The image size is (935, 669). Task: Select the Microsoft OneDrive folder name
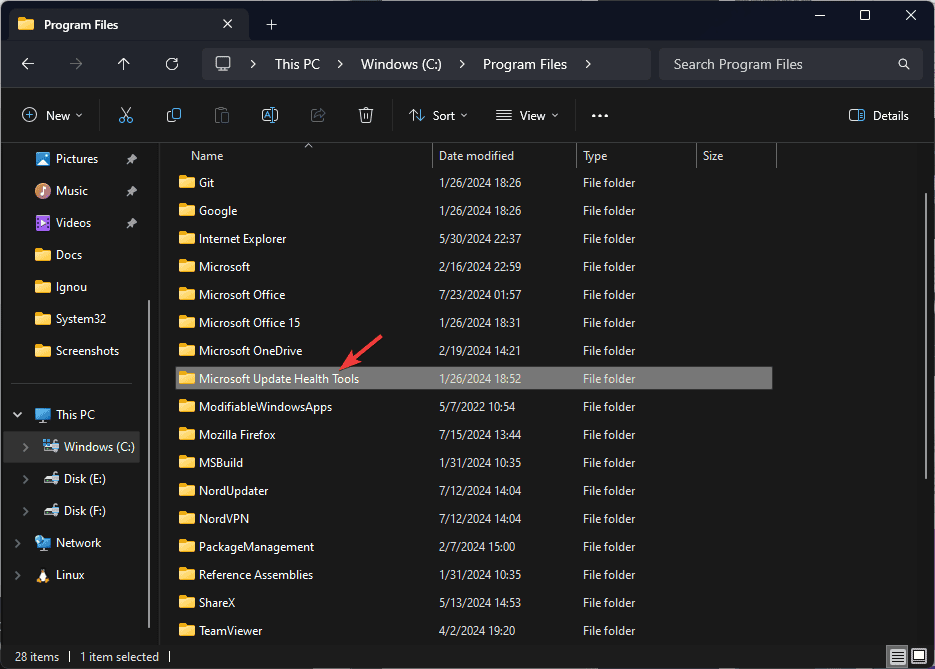(250, 351)
